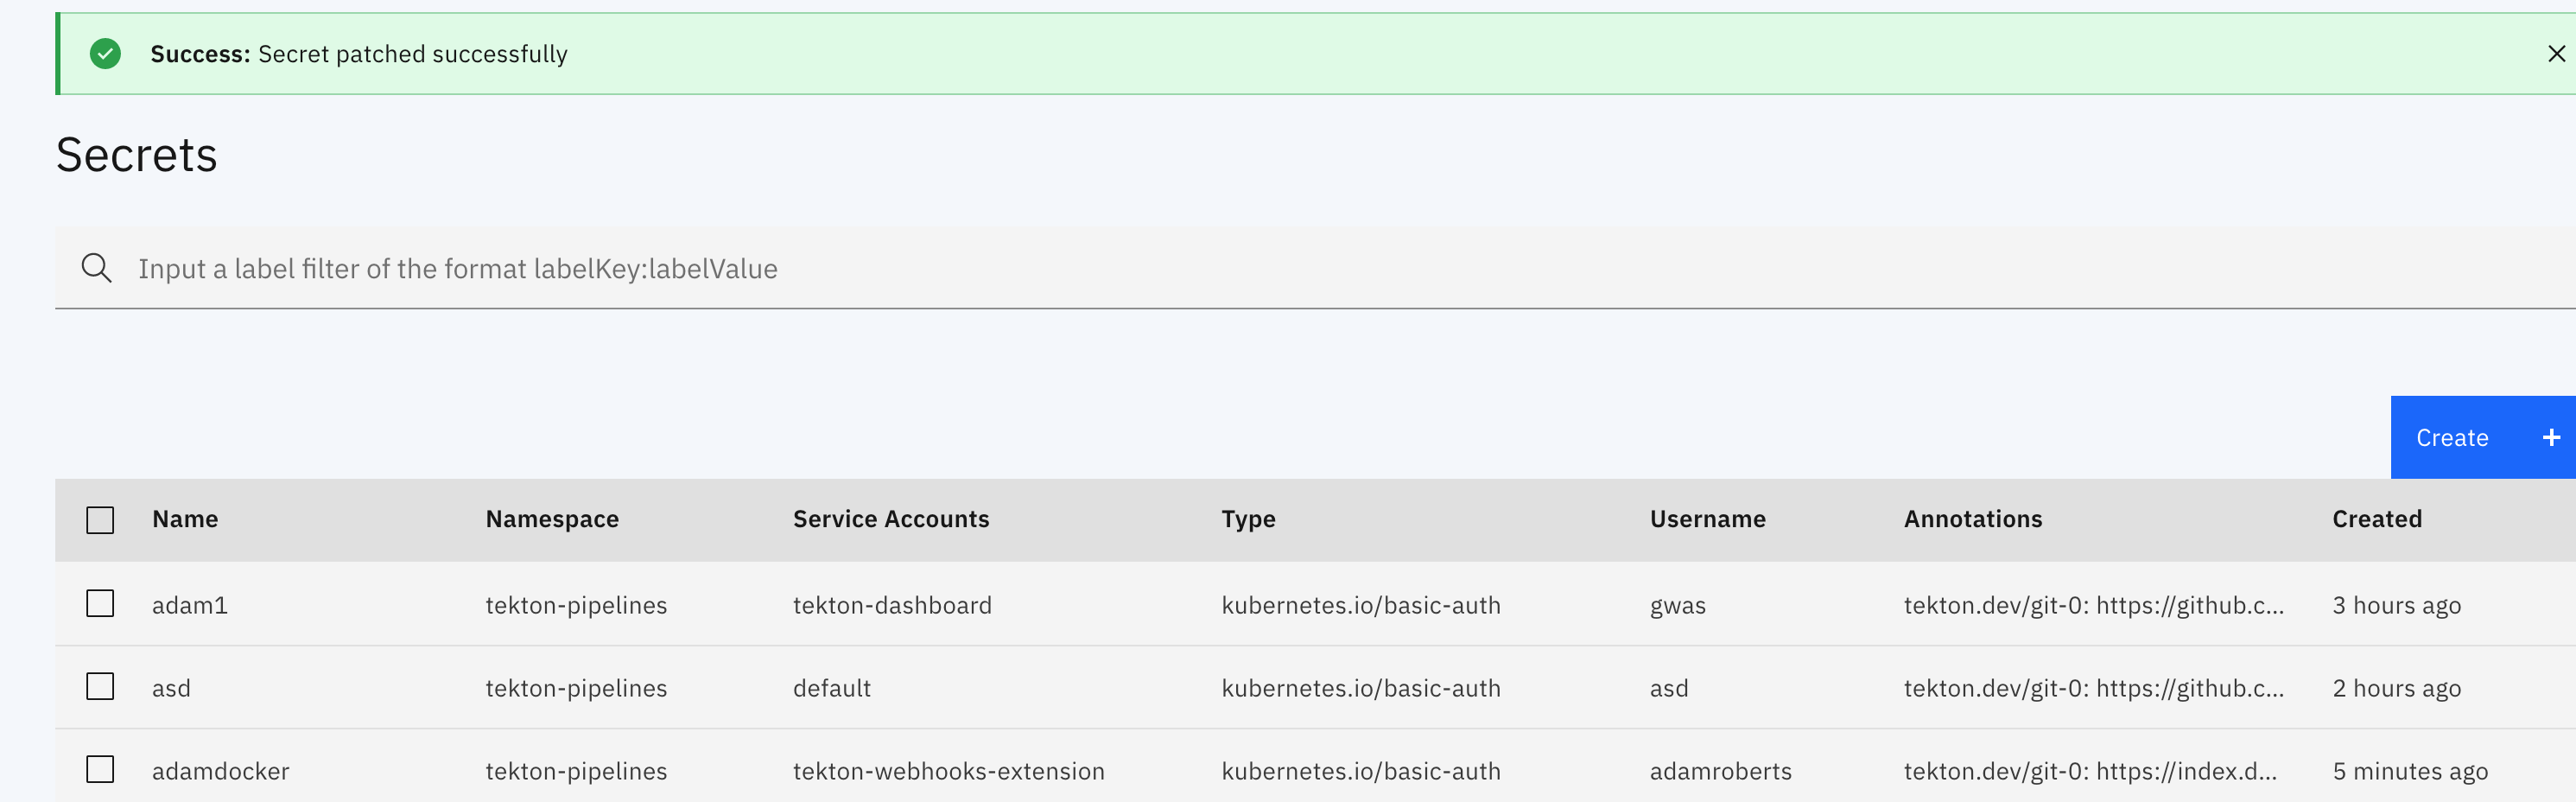Click the truncated github annotation for adam1

tap(2094, 604)
